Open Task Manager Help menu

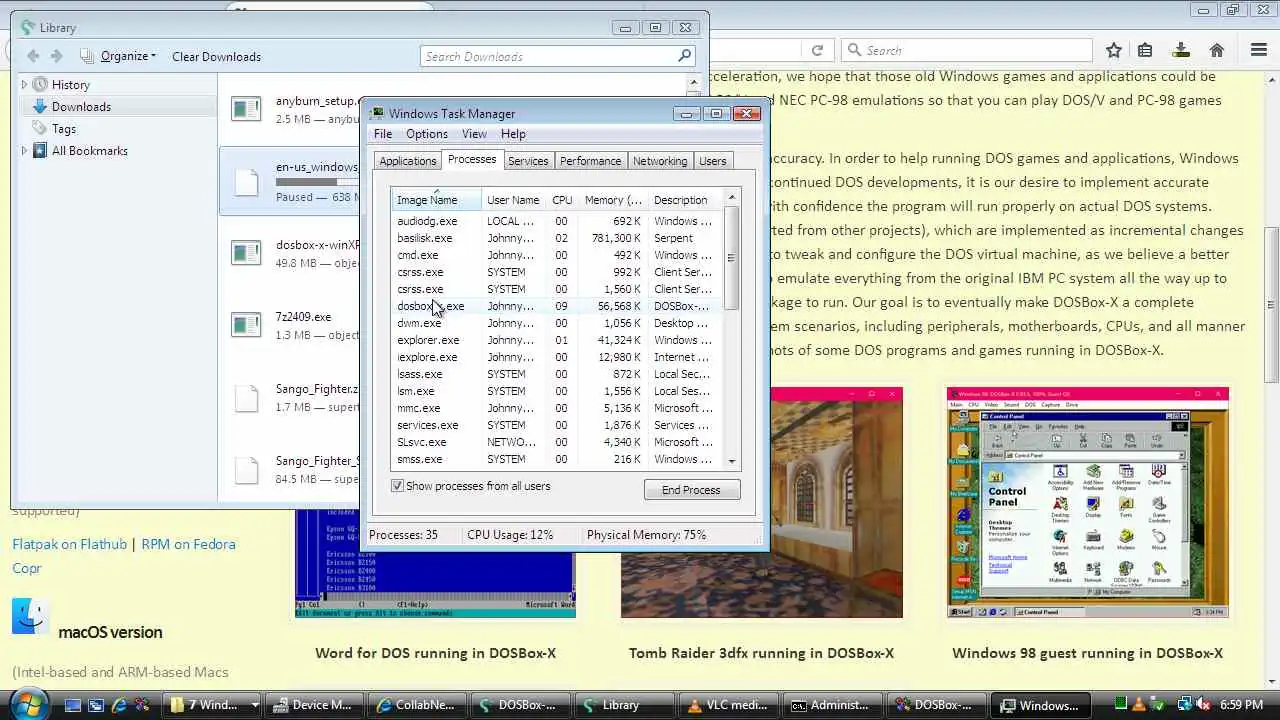513,134
